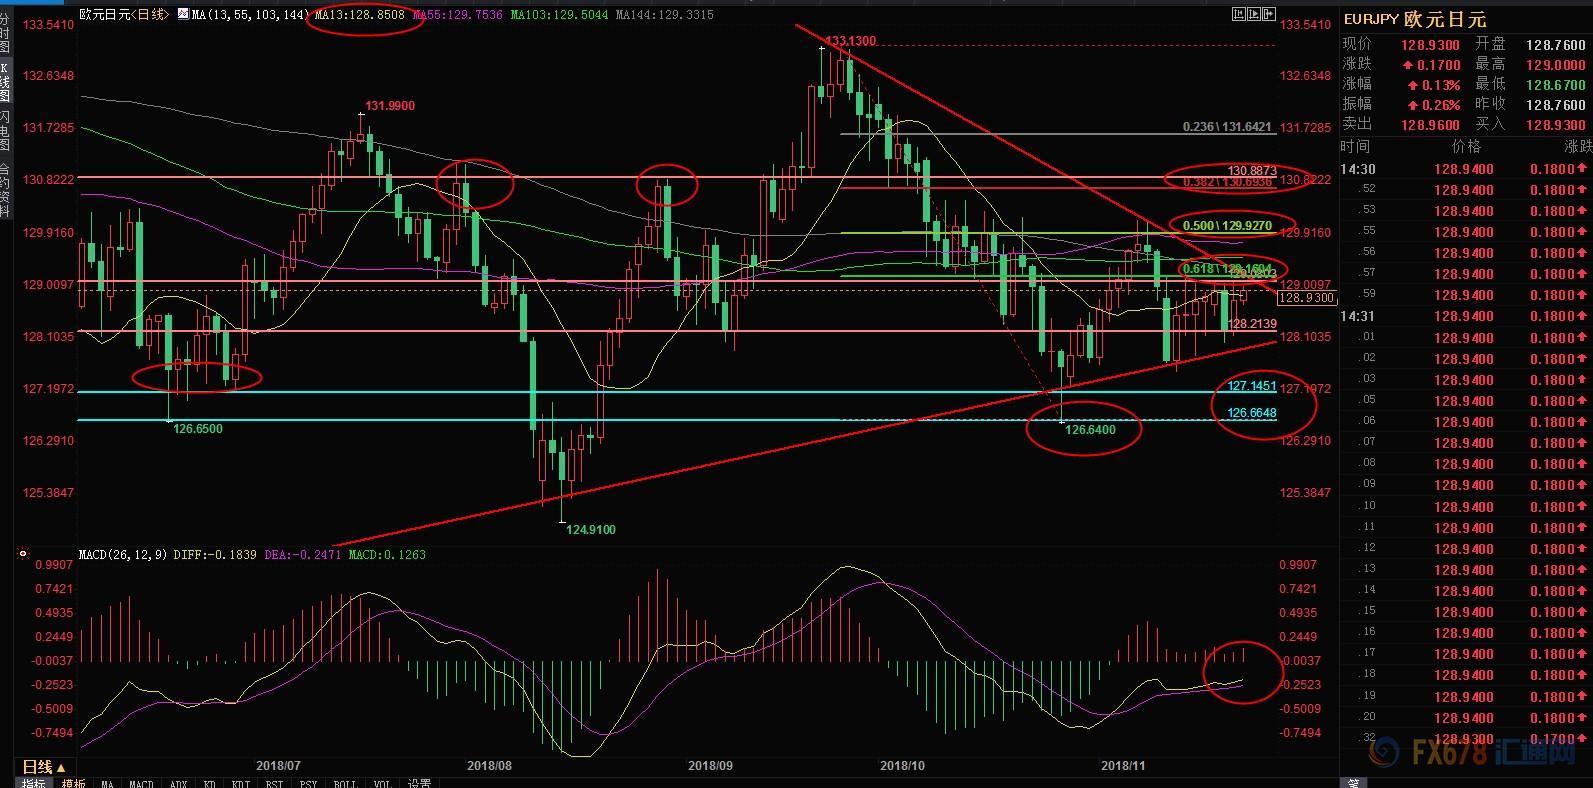Open the 合约资料 contract info sidebar tab
1593x788 pixels.
5,190
